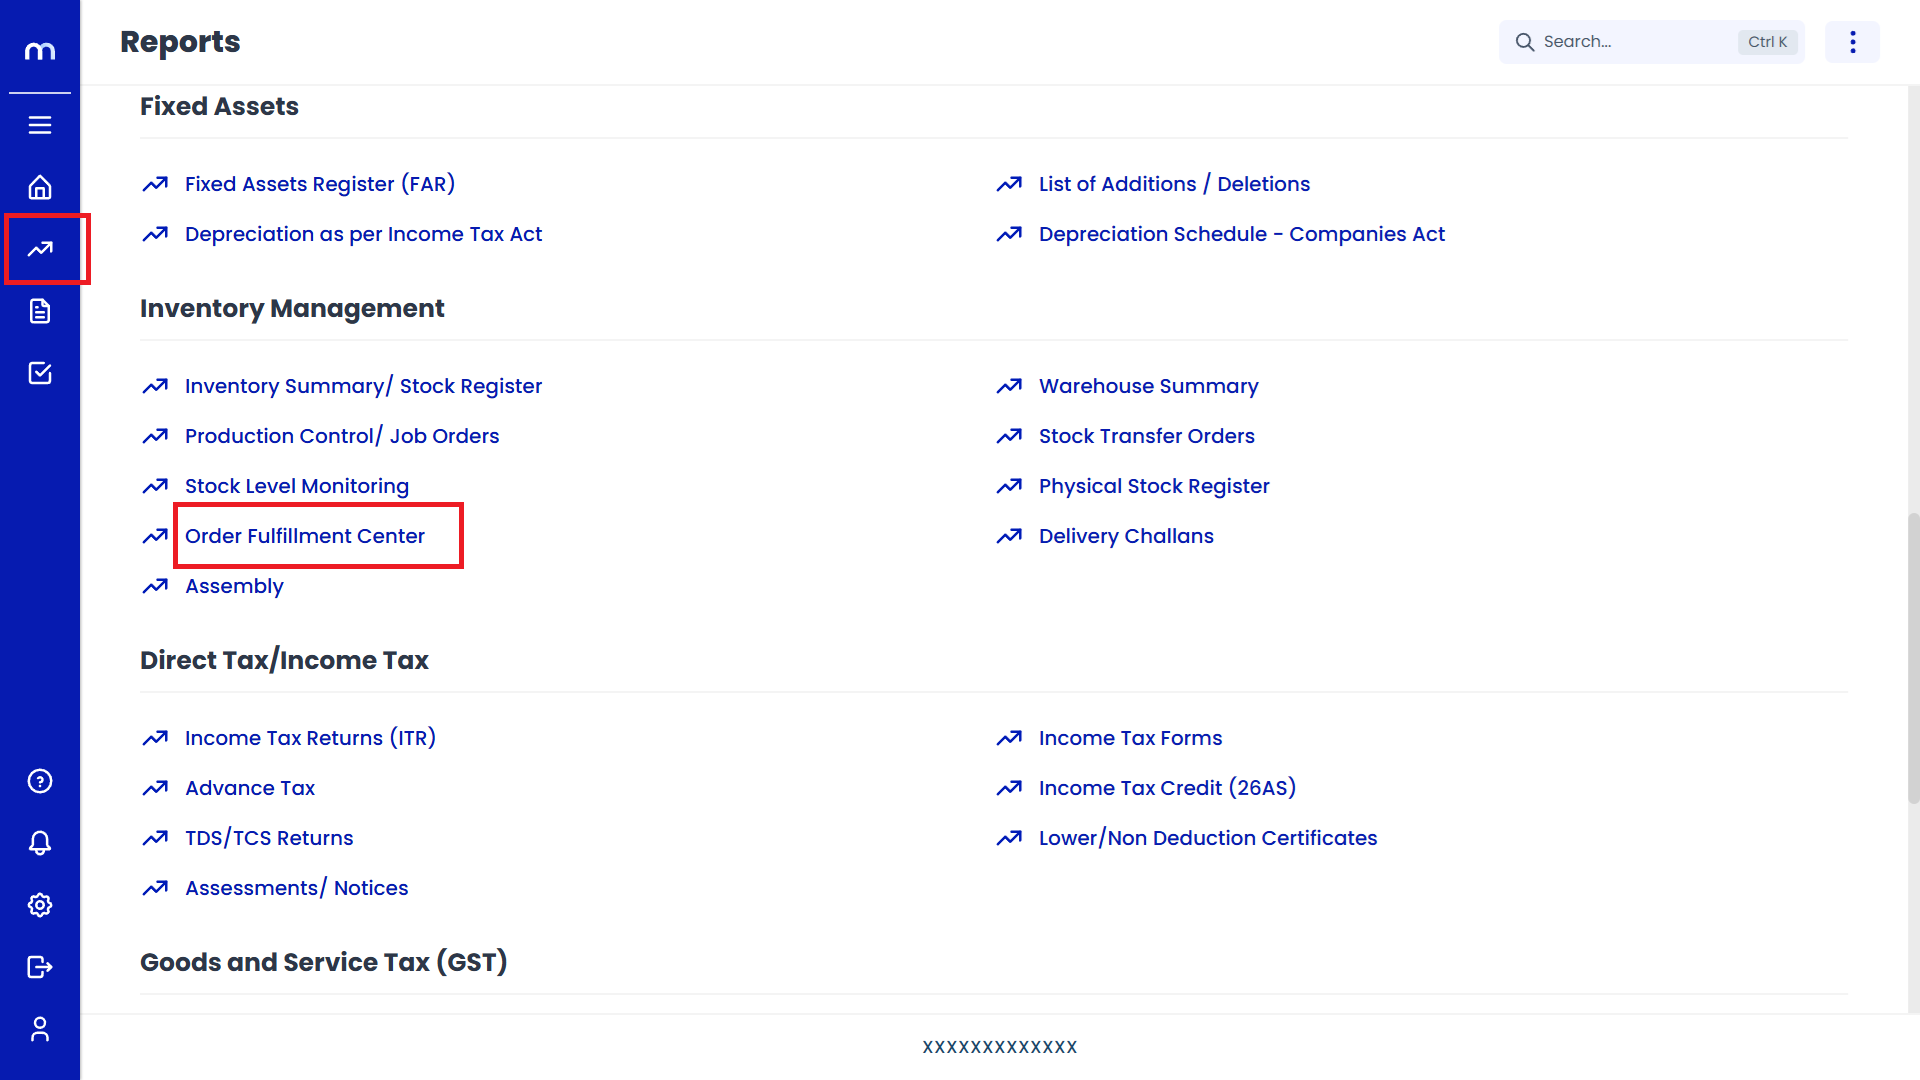Open Stock Level Monitoring report
Screen dimensions: 1920x1080
[x=297, y=486]
